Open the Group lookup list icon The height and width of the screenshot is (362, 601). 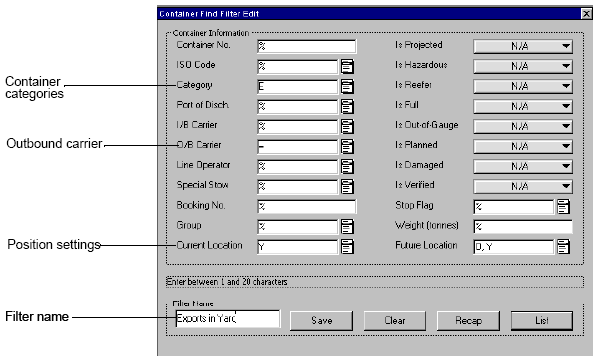(x=347, y=226)
